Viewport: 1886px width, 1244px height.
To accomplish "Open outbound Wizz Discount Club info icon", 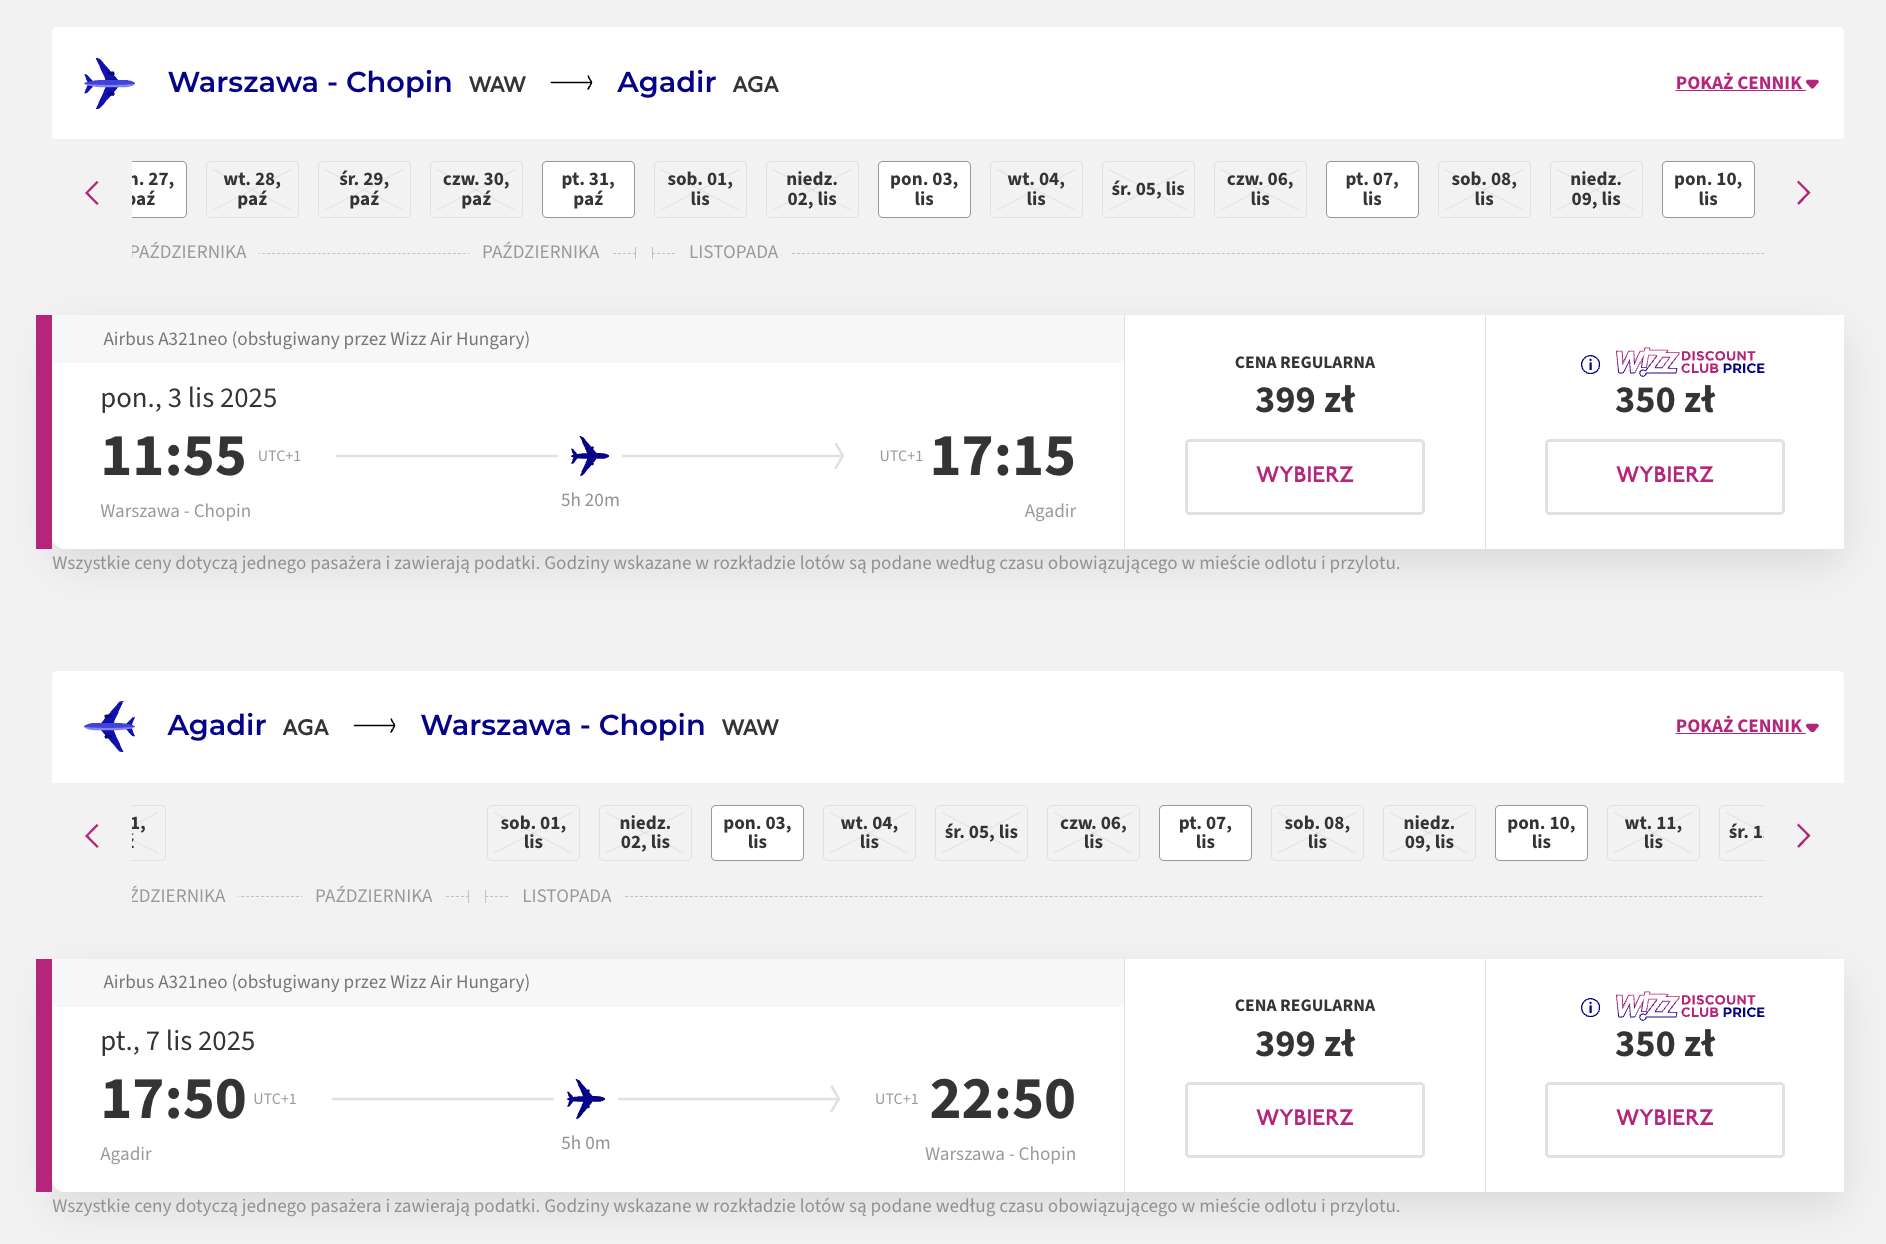I will 1590,364.
